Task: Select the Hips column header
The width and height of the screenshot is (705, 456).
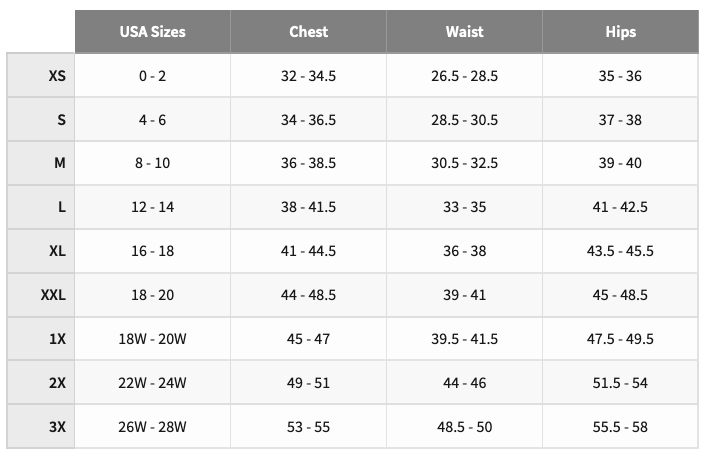Action: (620, 31)
